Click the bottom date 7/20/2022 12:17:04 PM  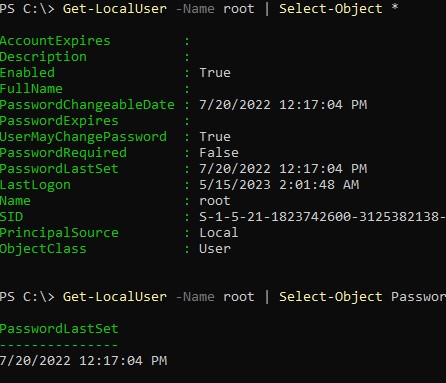tap(83, 361)
